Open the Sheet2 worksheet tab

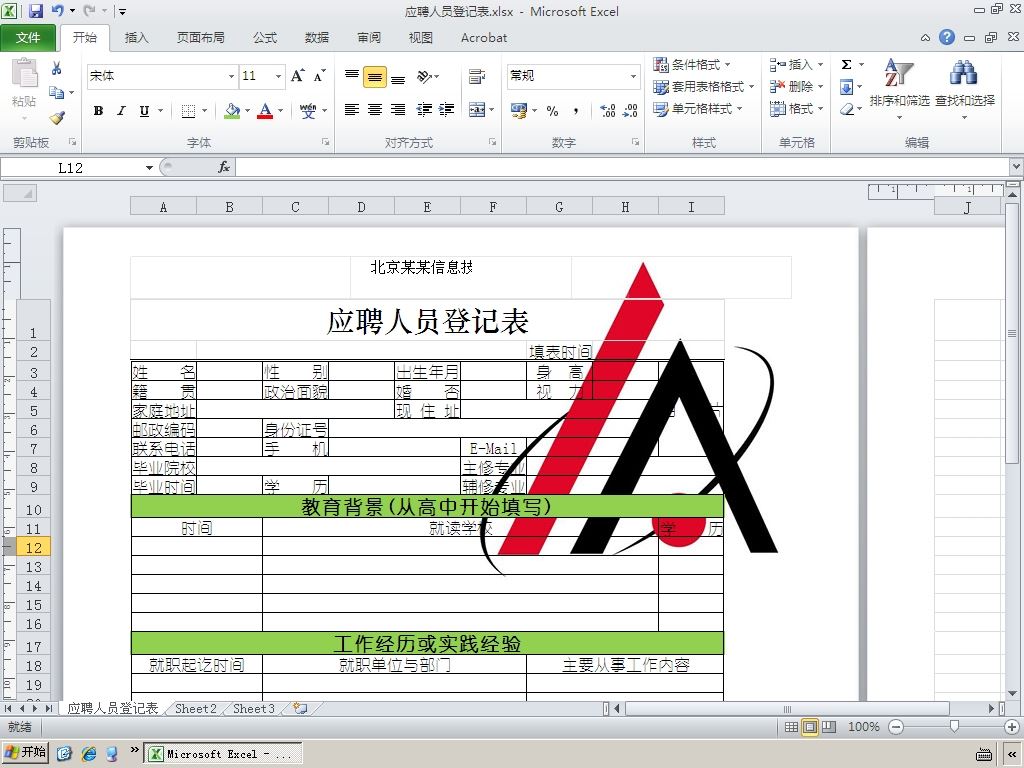pyautogui.click(x=195, y=709)
